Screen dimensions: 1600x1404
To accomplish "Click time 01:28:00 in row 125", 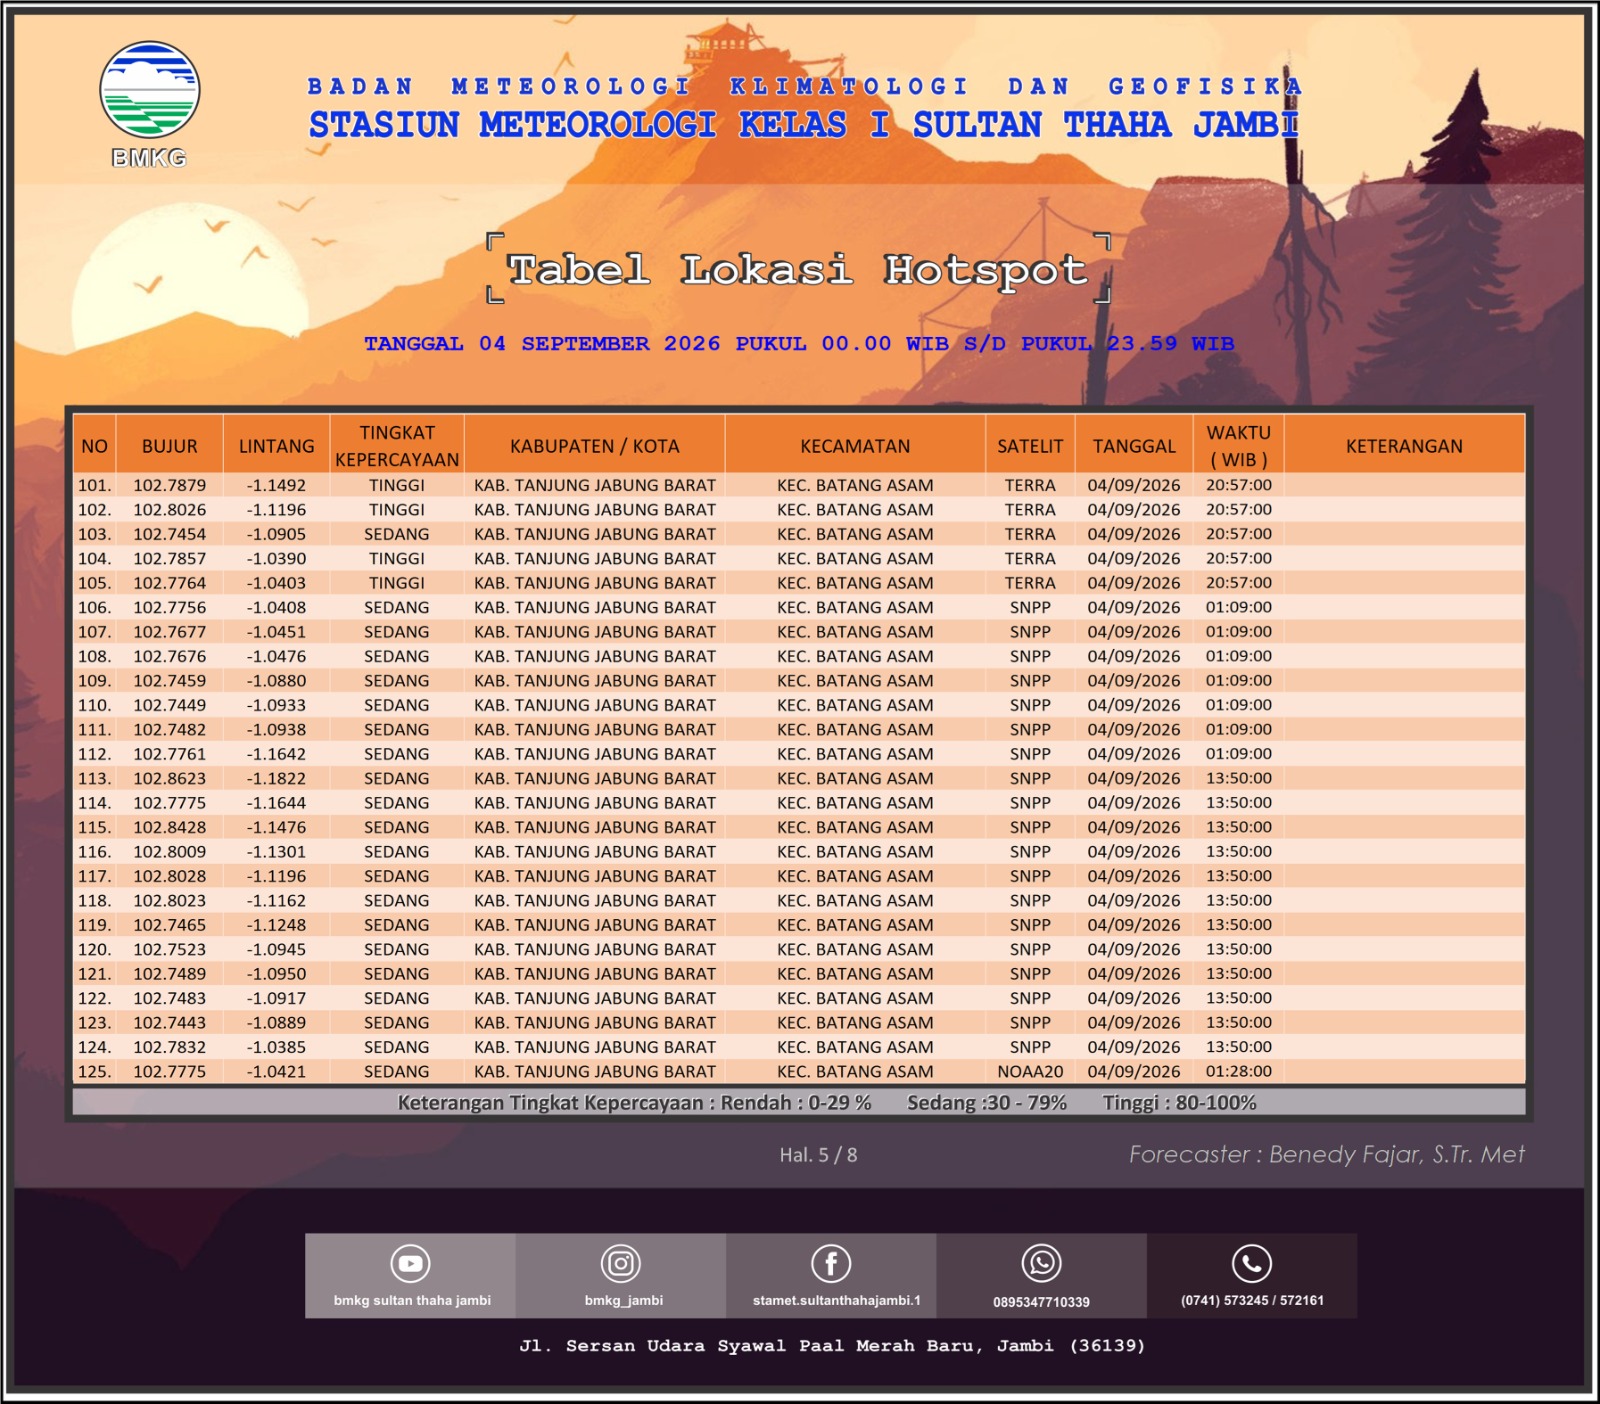I will [1239, 1071].
